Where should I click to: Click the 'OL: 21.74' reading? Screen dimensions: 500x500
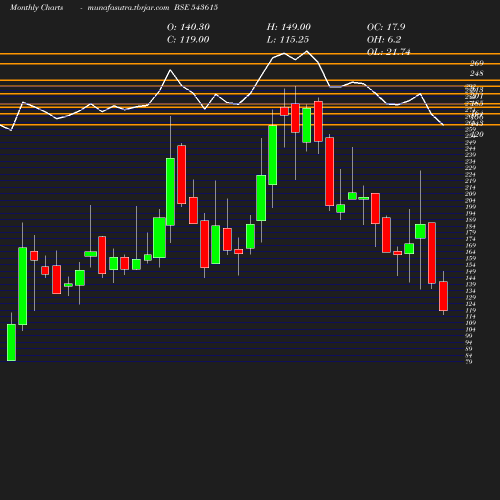(389, 52)
